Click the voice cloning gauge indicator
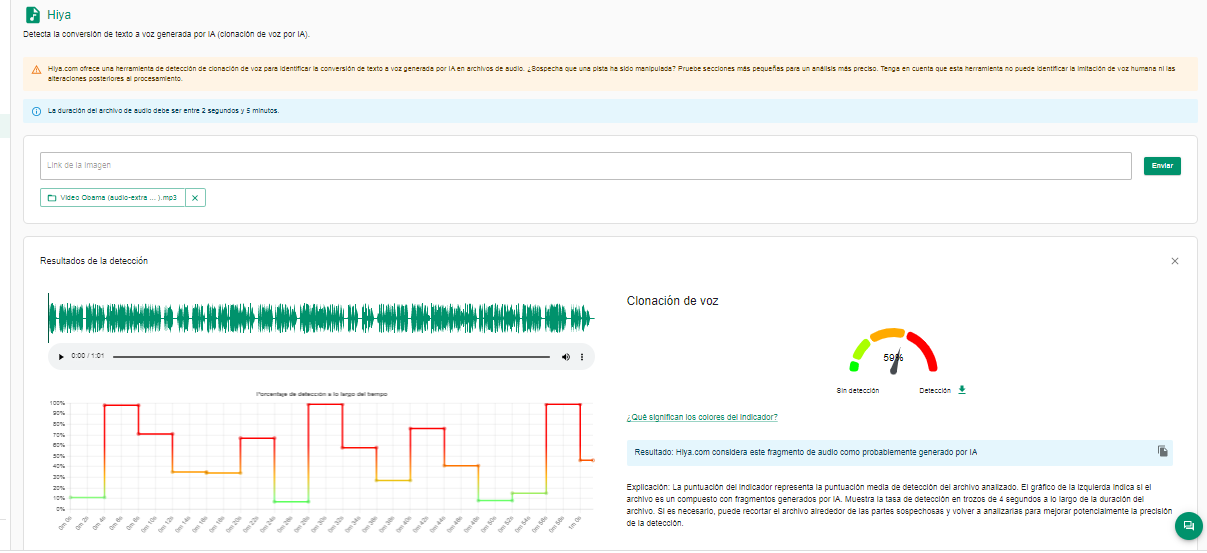Image resolution: width=1207 pixels, height=553 pixels. click(x=893, y=352)
